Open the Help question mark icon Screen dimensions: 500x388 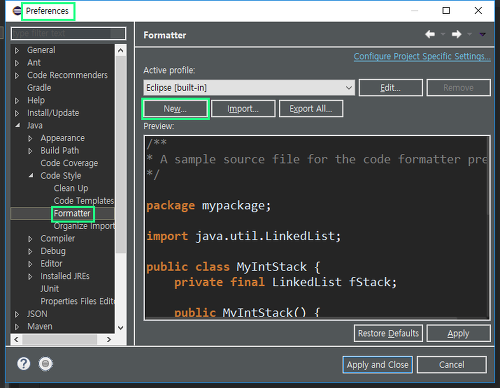[24, 364]
